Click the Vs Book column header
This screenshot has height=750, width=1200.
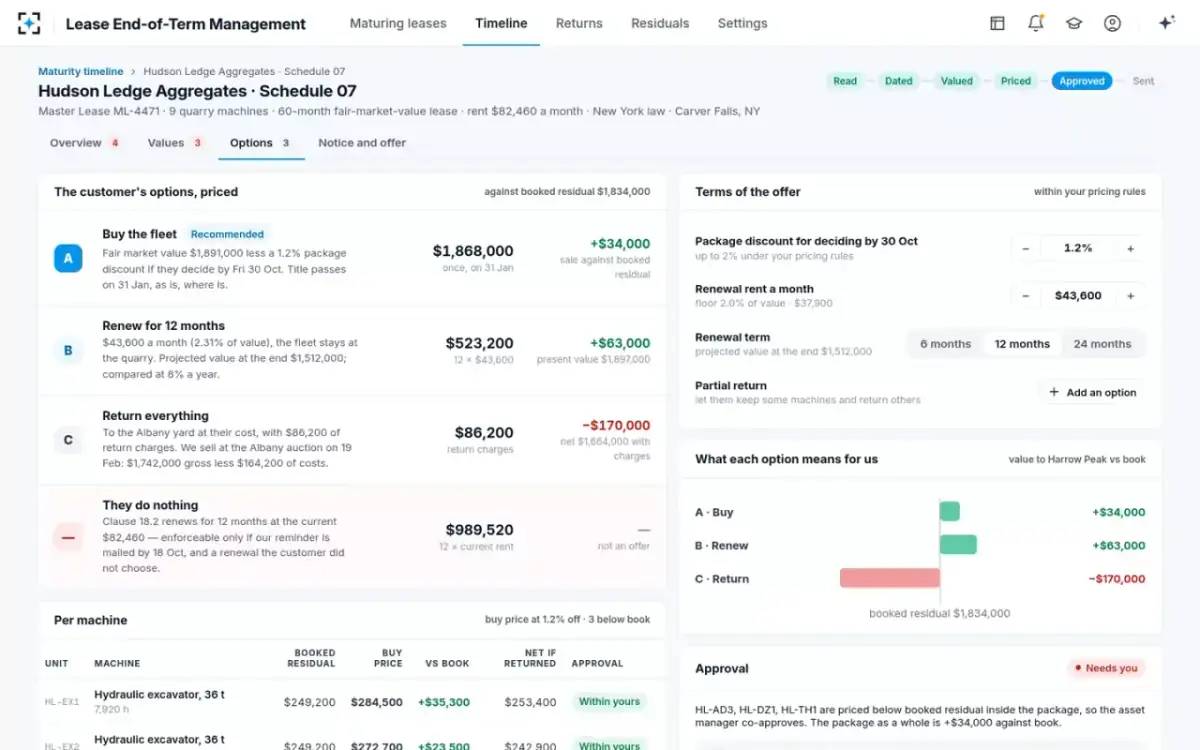coord(448,663)
